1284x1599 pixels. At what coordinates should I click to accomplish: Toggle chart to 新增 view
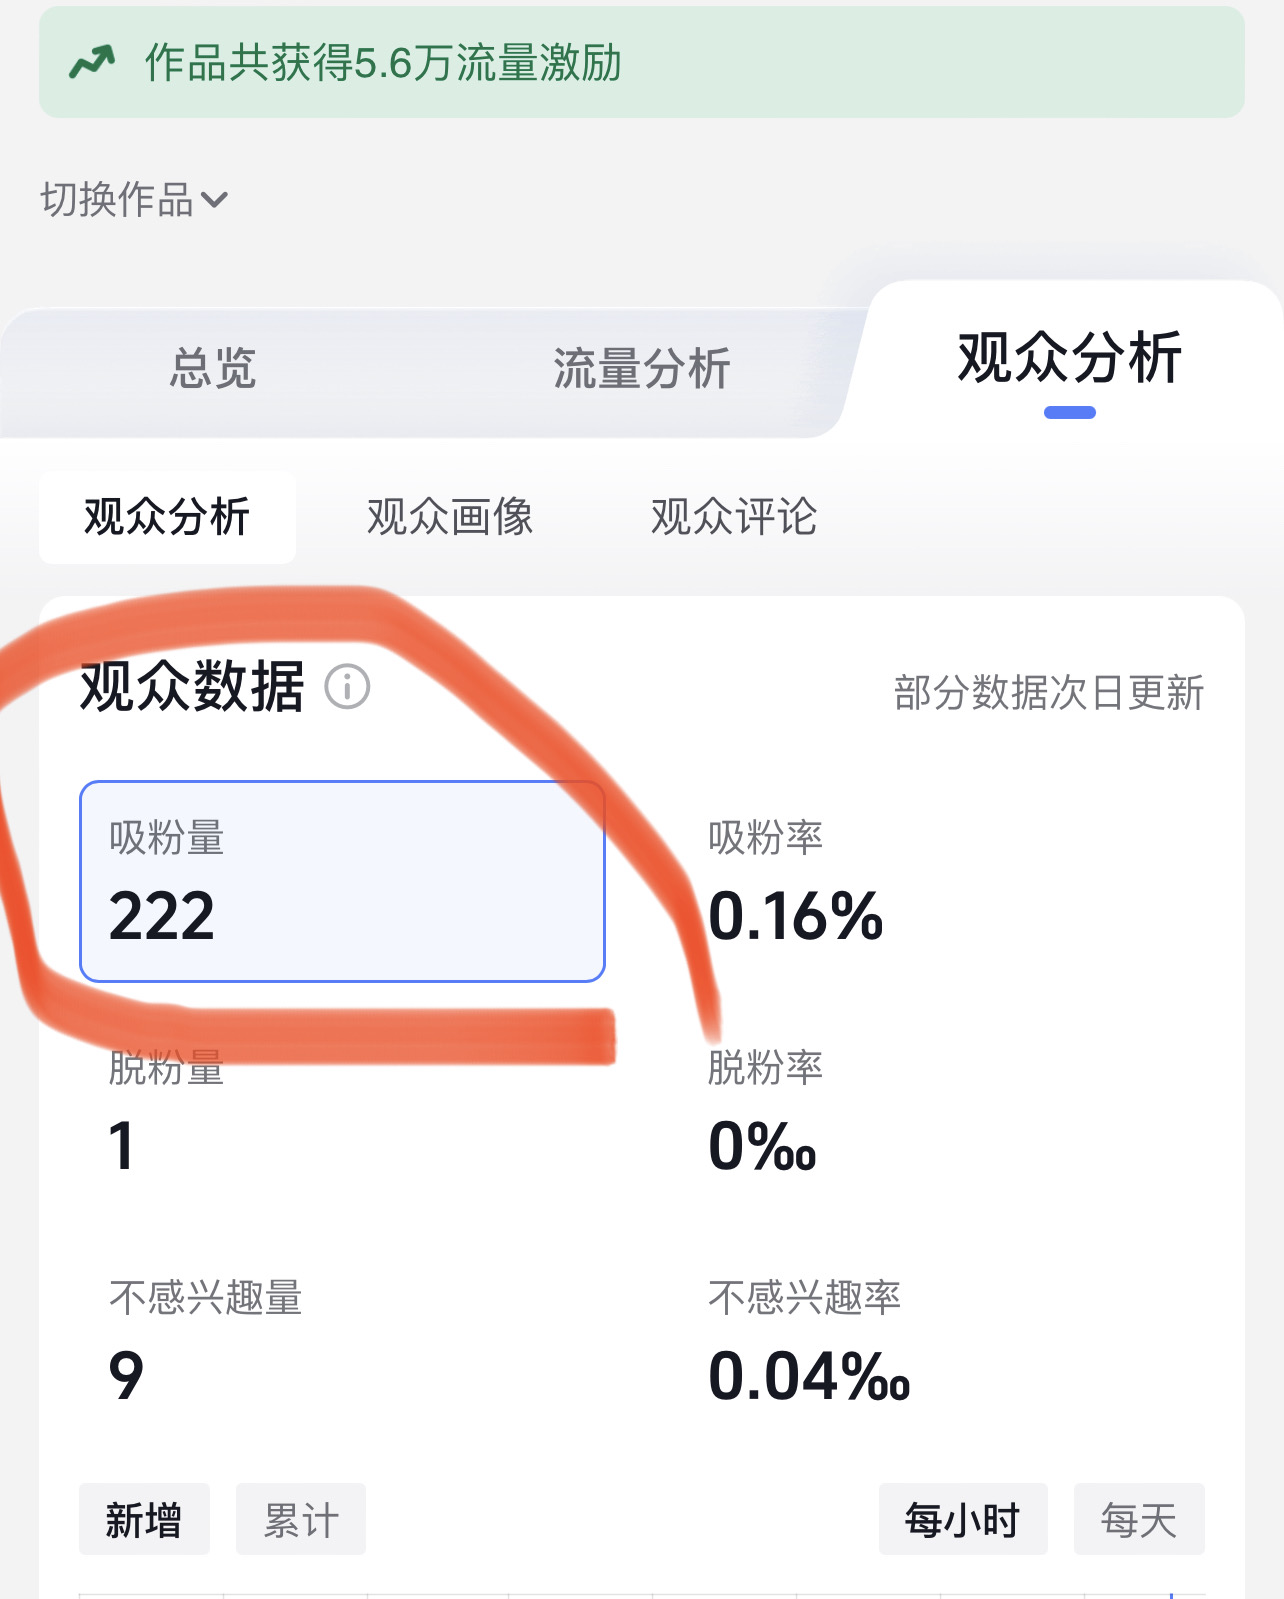(x=144, y=1520)
